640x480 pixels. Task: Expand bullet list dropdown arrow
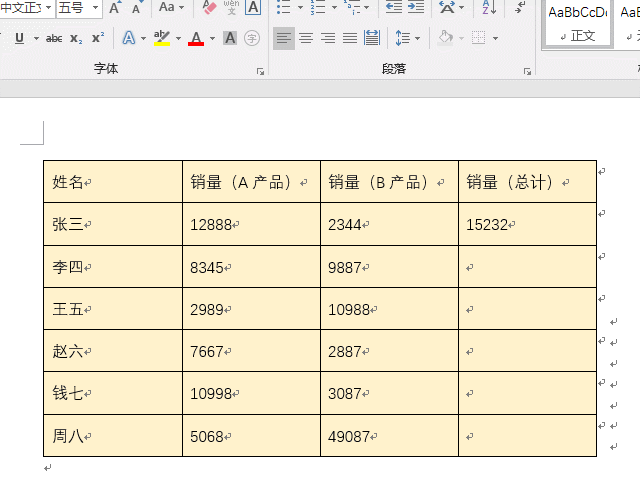pos(300,7)
